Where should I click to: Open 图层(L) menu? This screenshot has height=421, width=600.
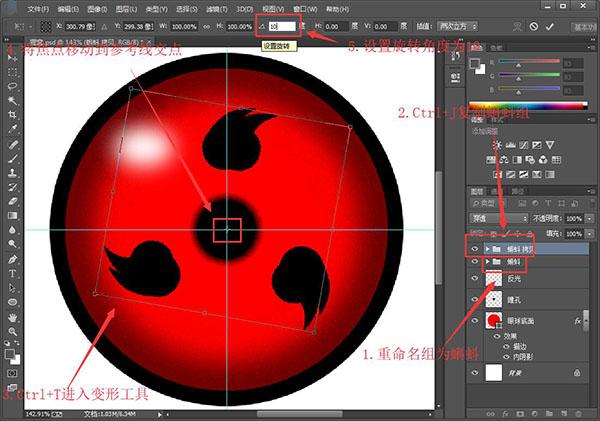[126, 9]
